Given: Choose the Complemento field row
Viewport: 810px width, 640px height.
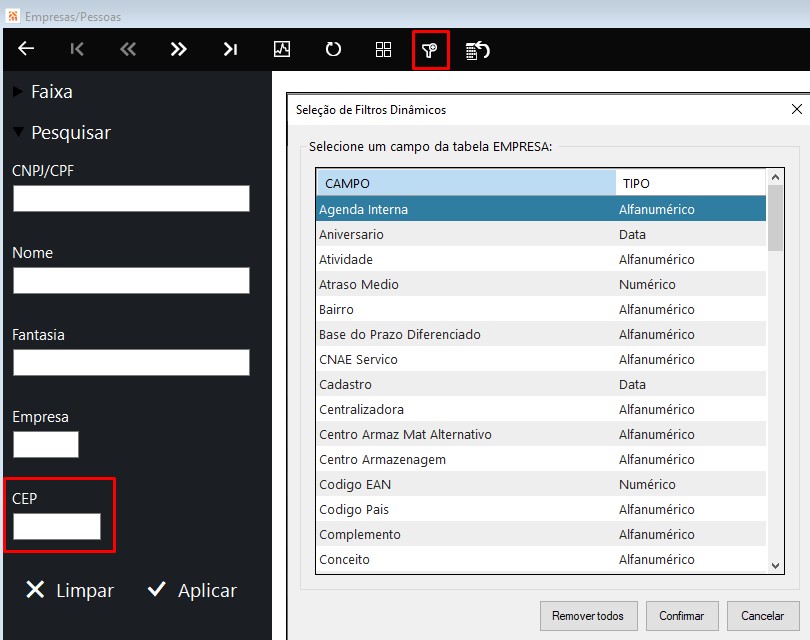Looking at the screenshot, I should point(541,534).
